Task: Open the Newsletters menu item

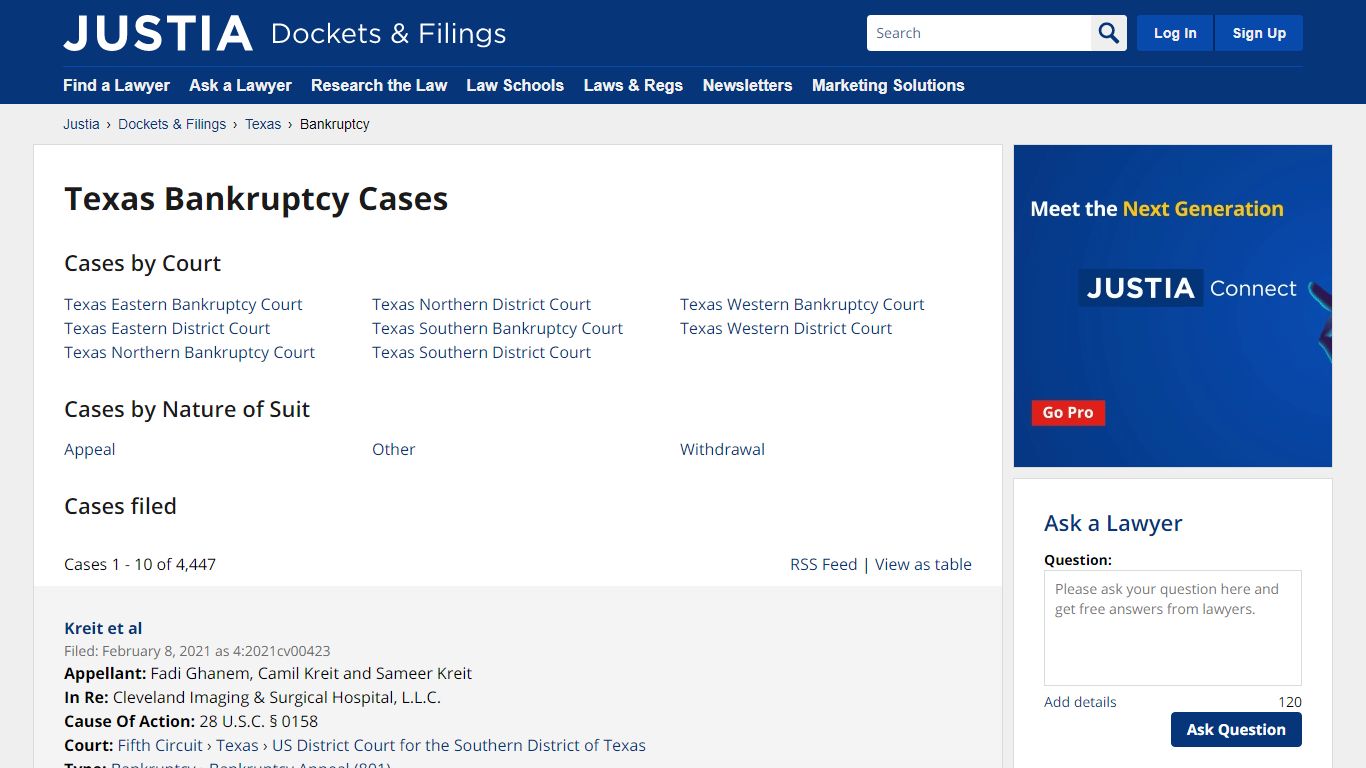Action: tap(747, 85)
